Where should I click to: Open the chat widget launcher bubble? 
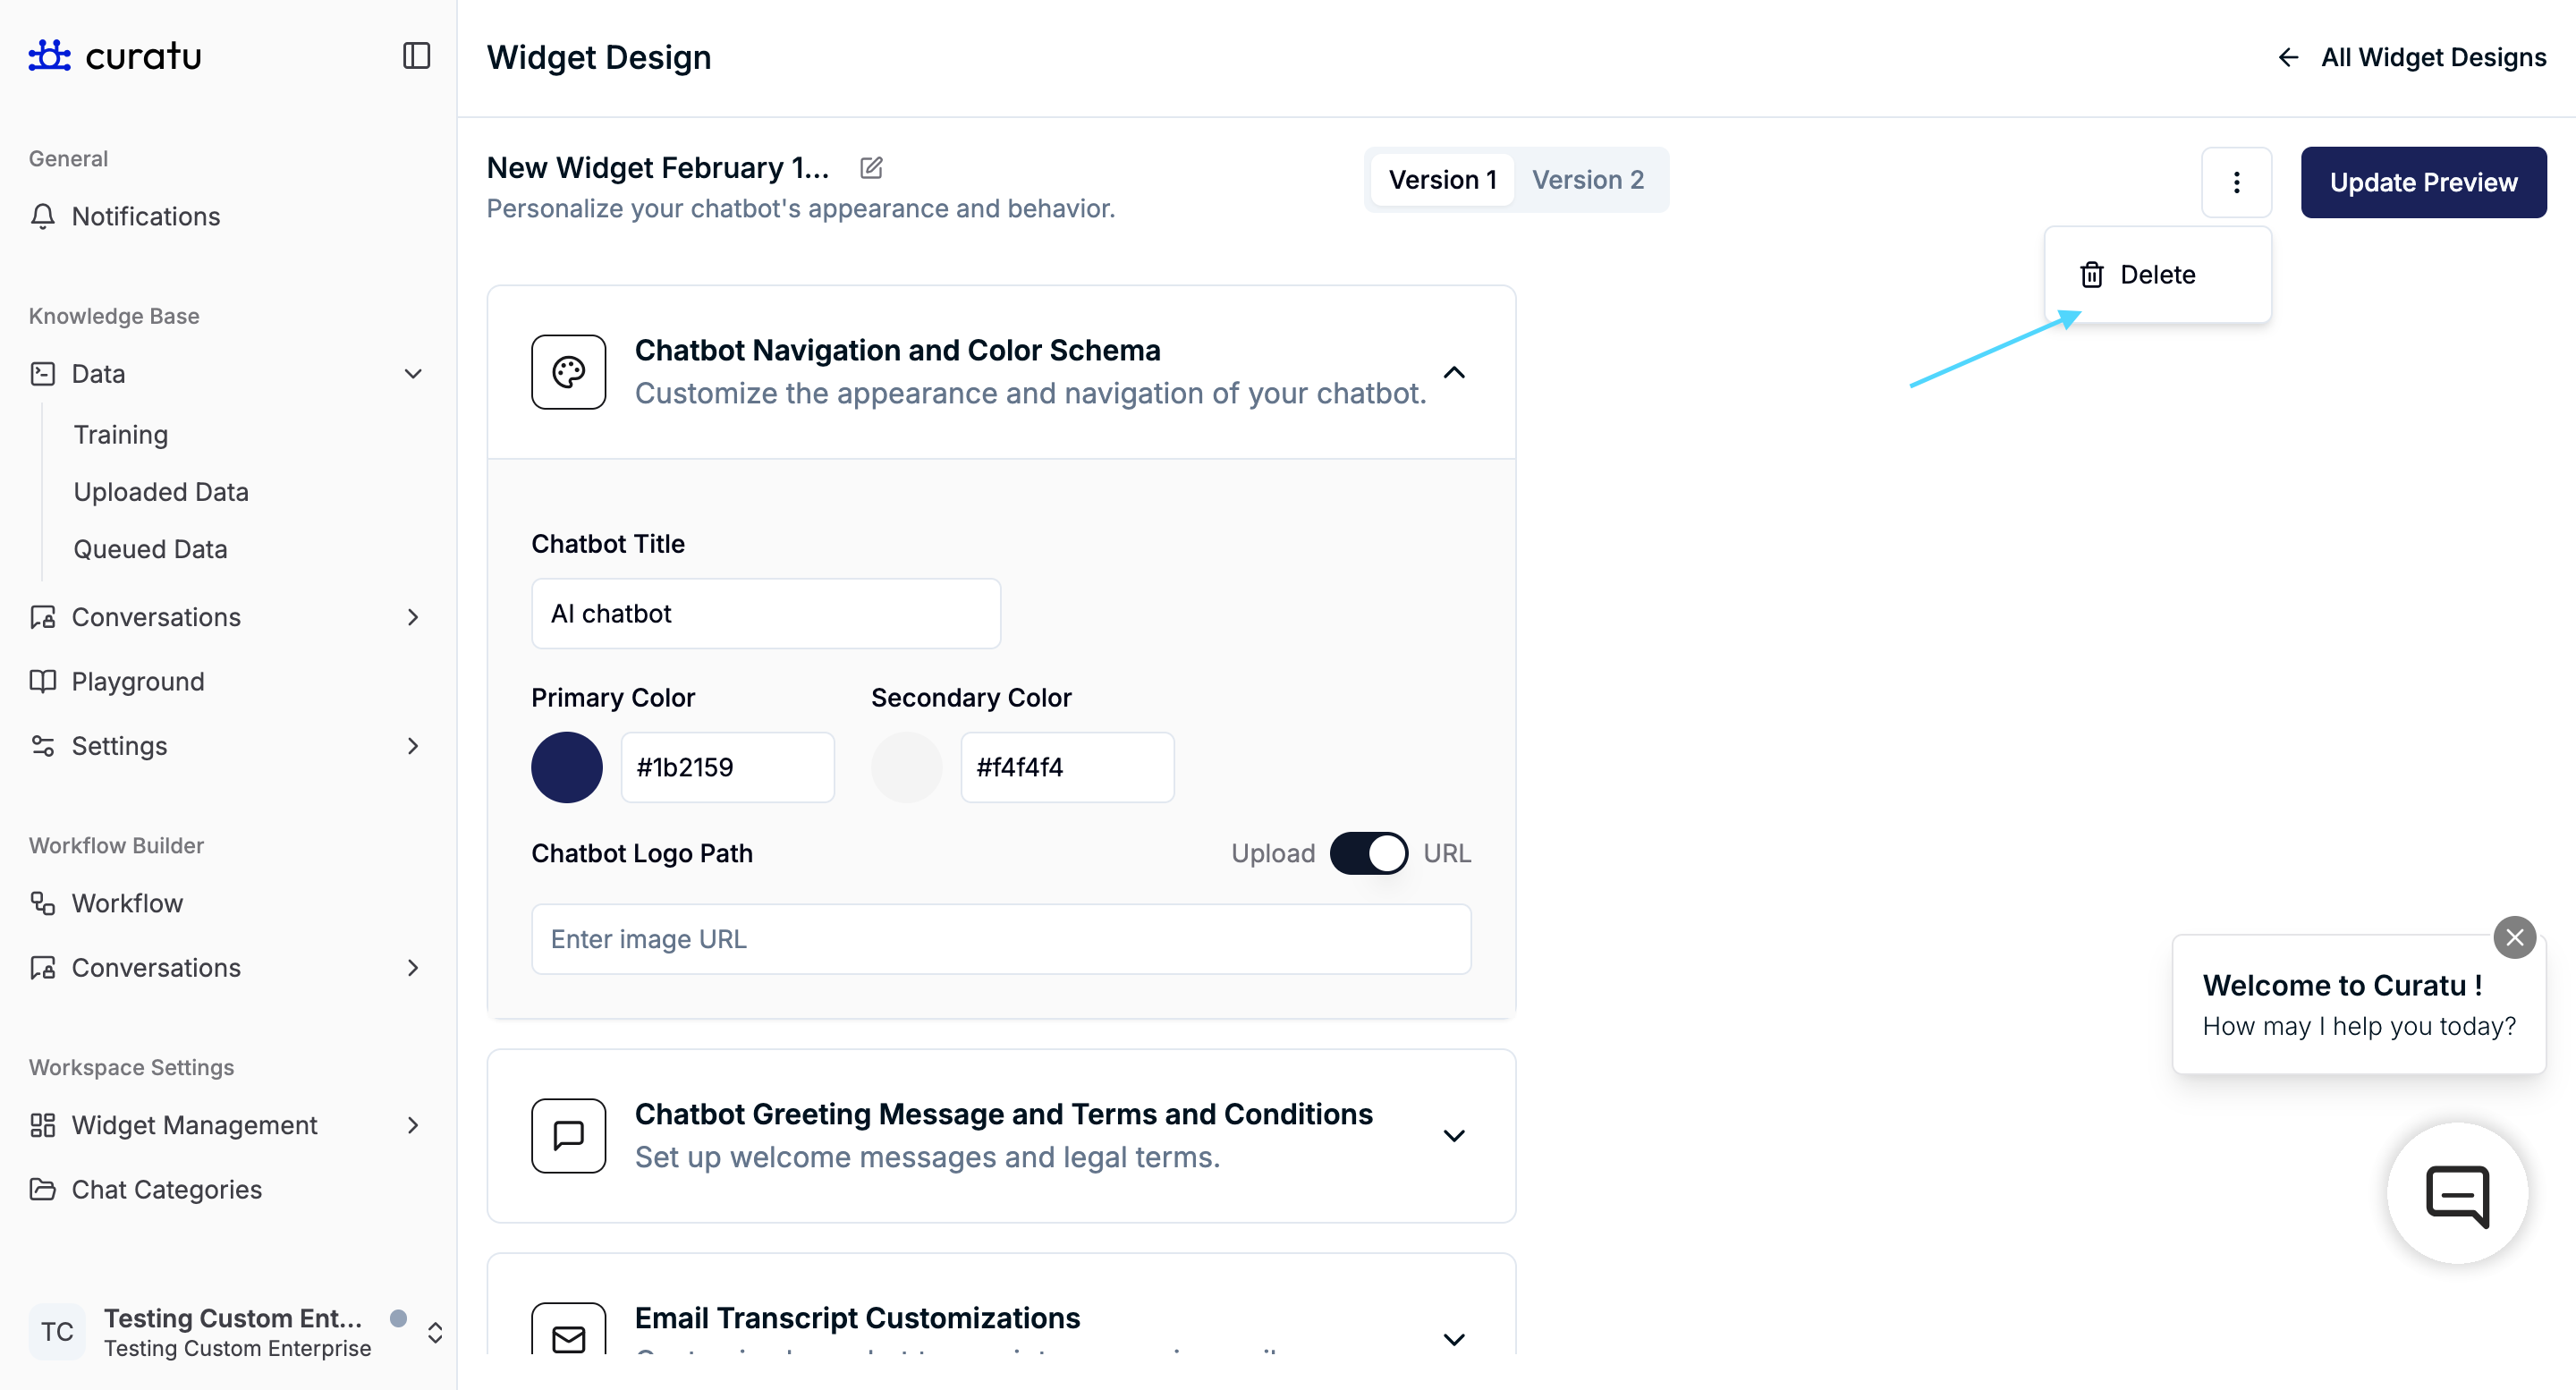(x=2457, y=1194)
